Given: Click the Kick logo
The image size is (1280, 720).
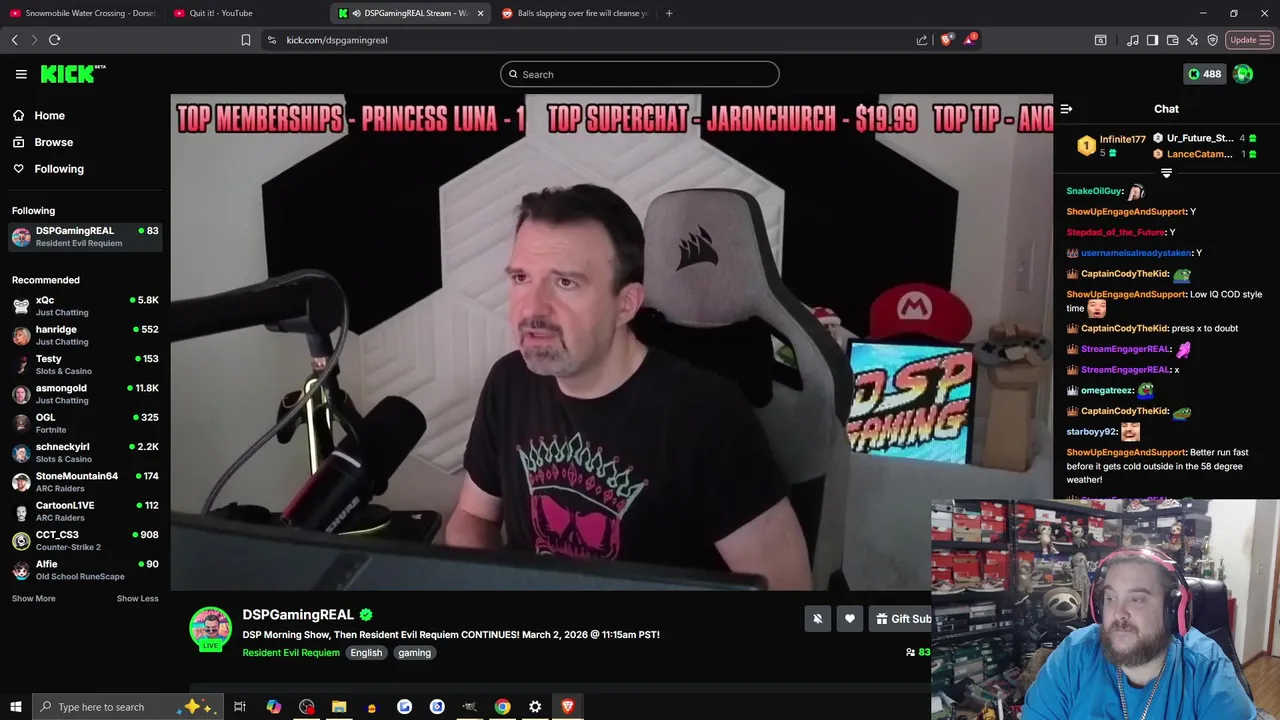Looking at the screenshot, I should point(72,74).
